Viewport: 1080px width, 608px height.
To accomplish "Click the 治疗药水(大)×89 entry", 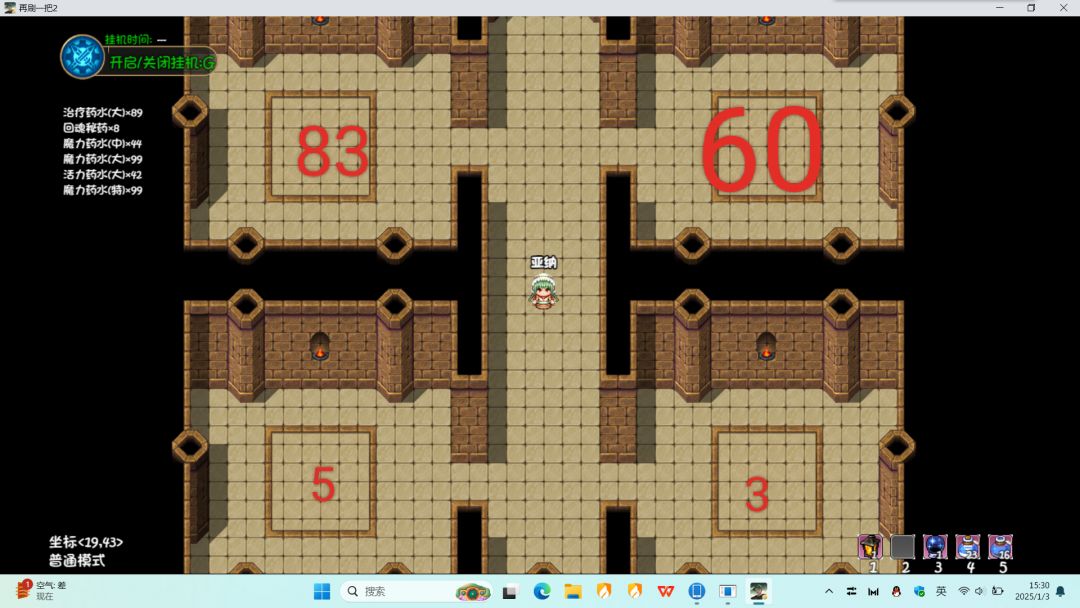I will click(103, 112).
